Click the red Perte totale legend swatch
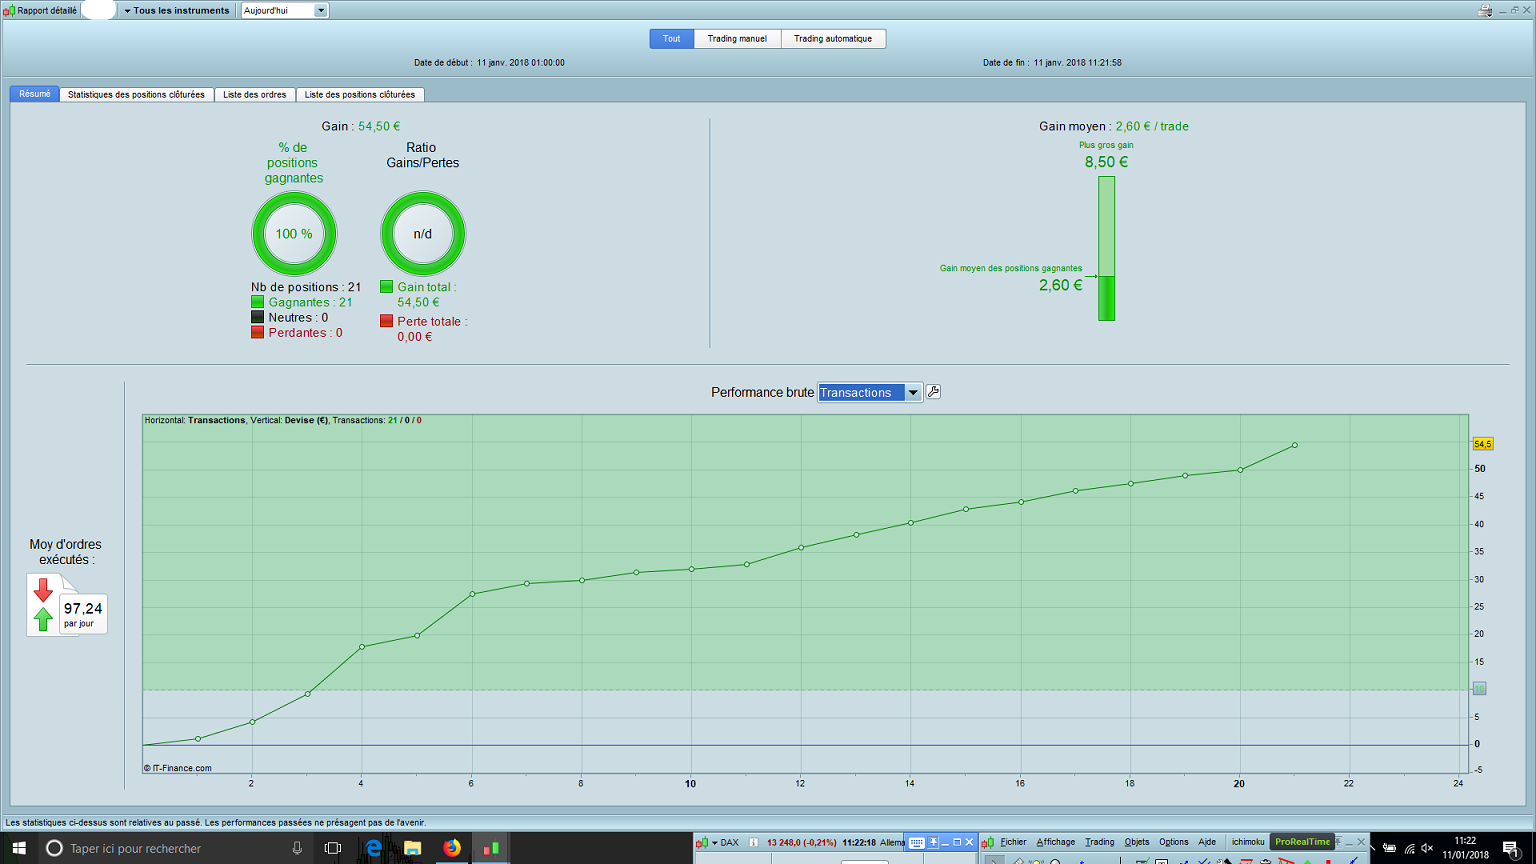Screen dimensions: 1536x864 pyautogui.click(x=386, y=321)
